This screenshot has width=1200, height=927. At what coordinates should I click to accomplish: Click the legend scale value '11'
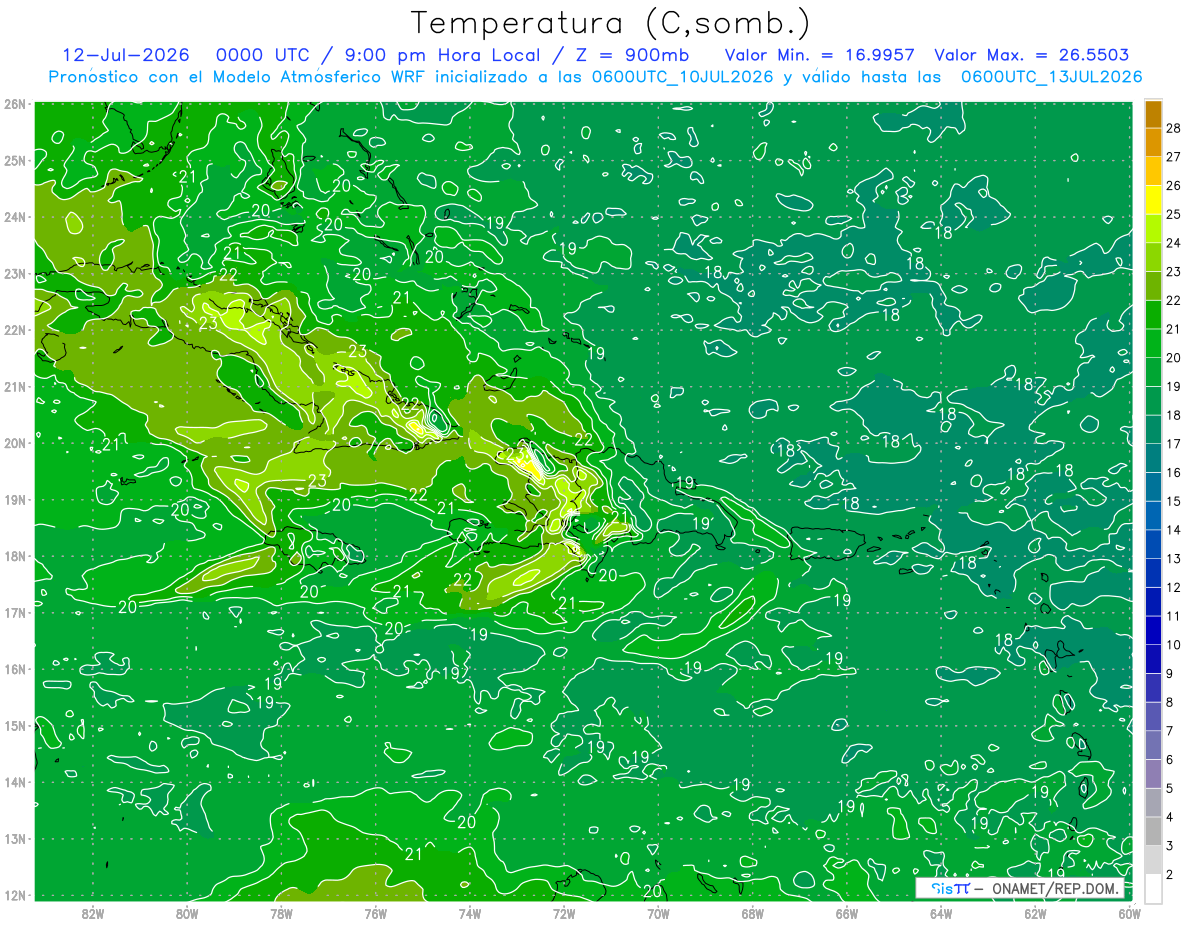click(1174, 616)
